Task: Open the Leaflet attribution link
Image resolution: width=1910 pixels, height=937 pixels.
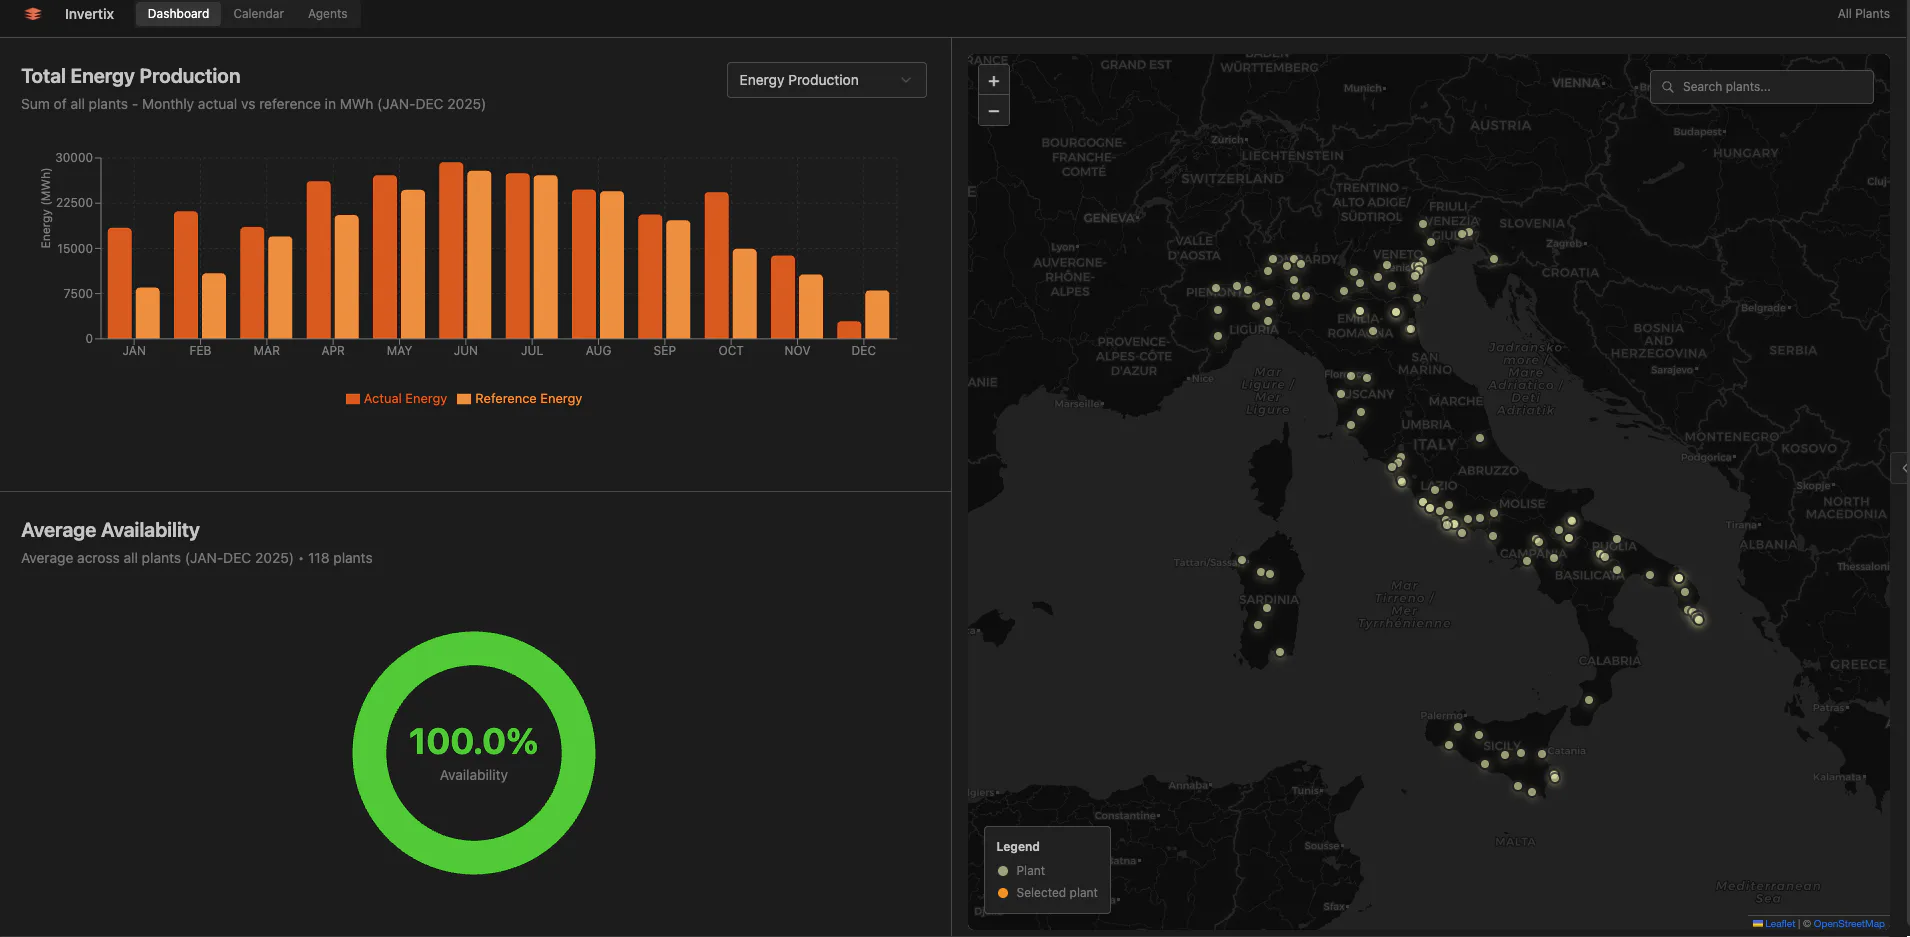Action: click(x=1779, y=924)
